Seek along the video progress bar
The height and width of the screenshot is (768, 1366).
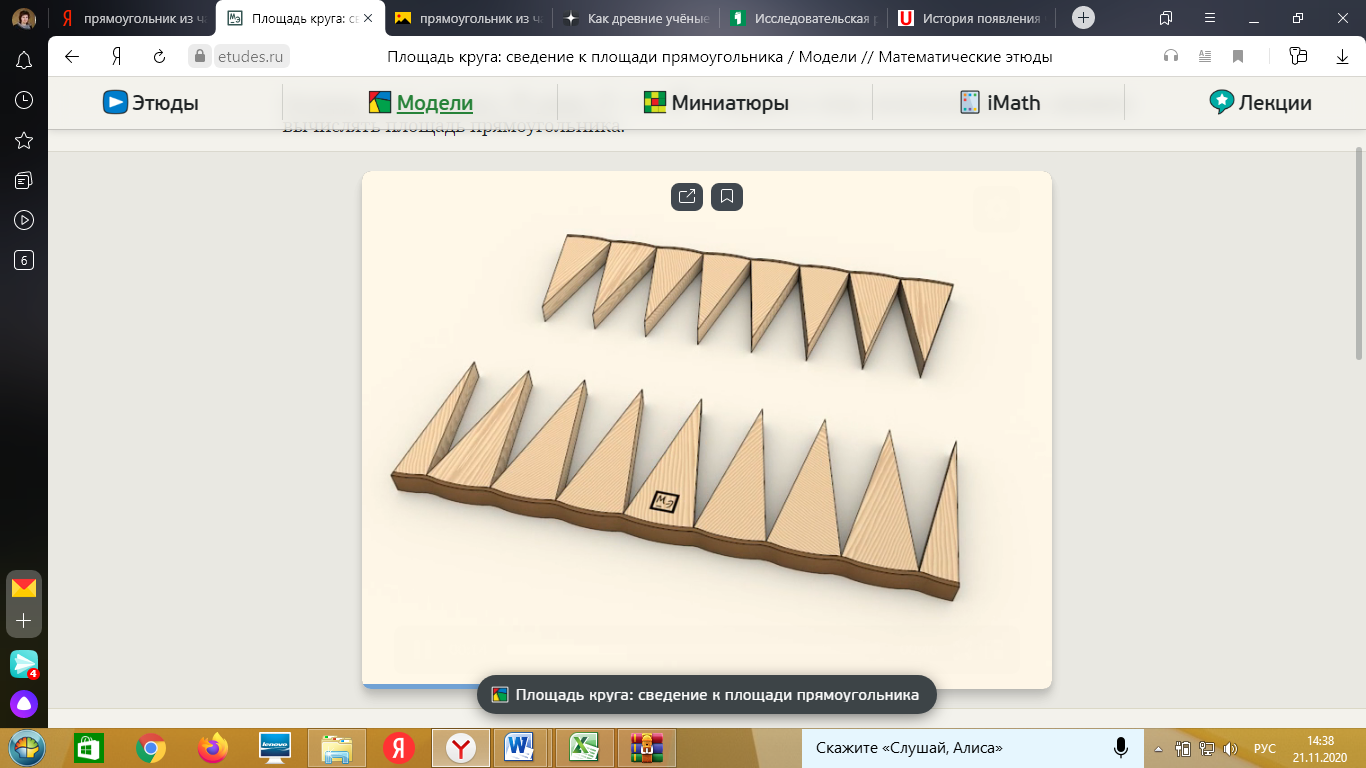click(706, 686)
